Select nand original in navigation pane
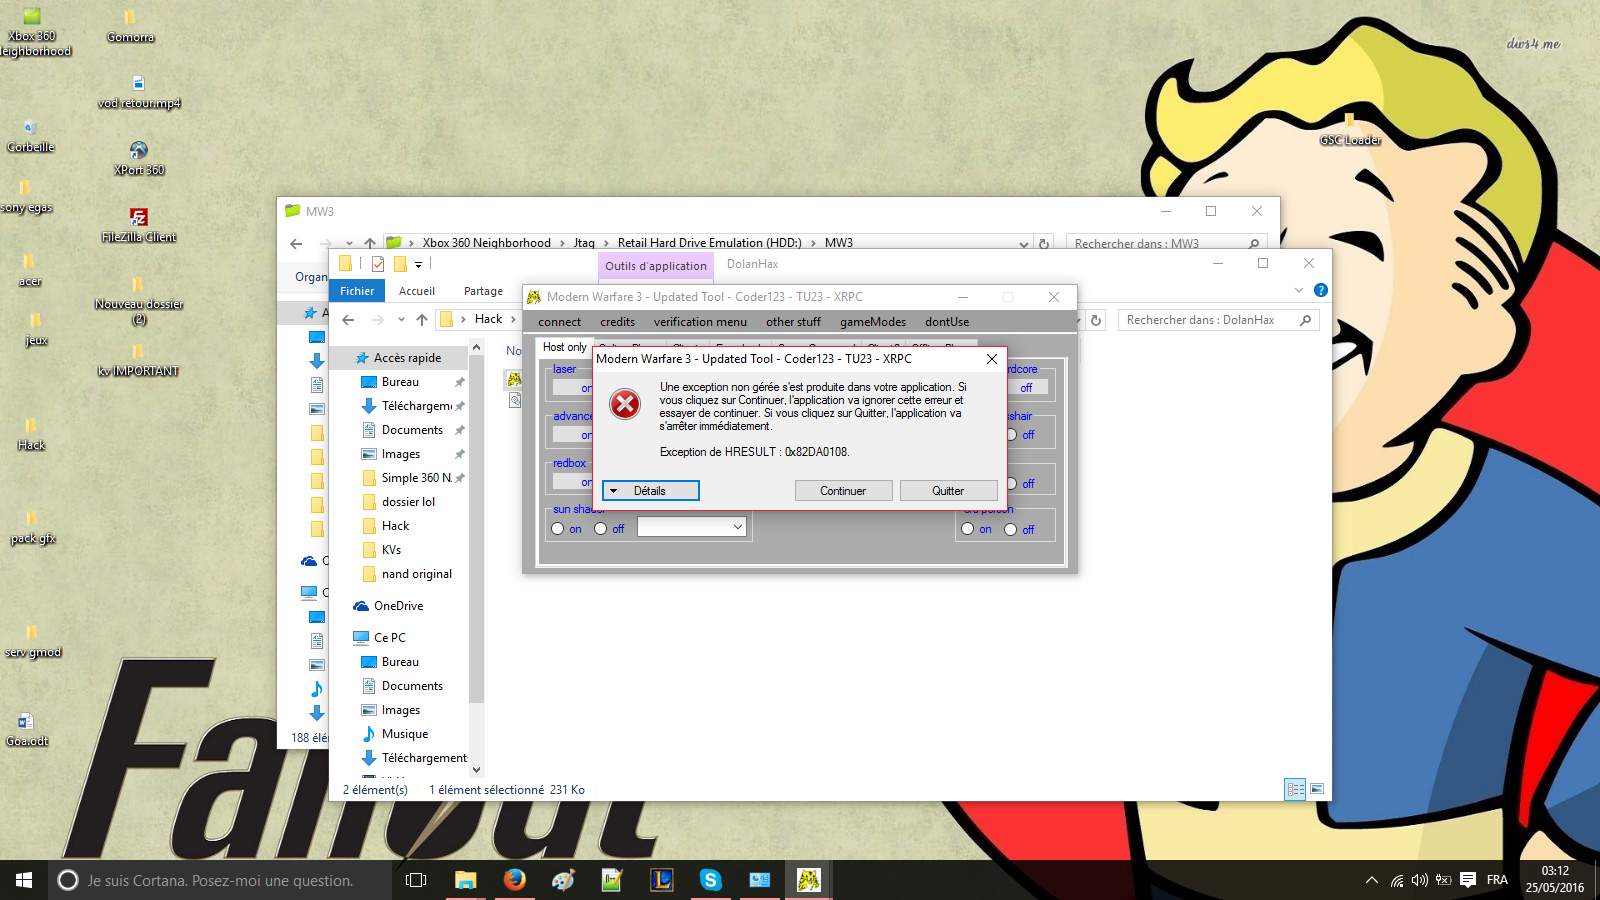 click(416, 574)
